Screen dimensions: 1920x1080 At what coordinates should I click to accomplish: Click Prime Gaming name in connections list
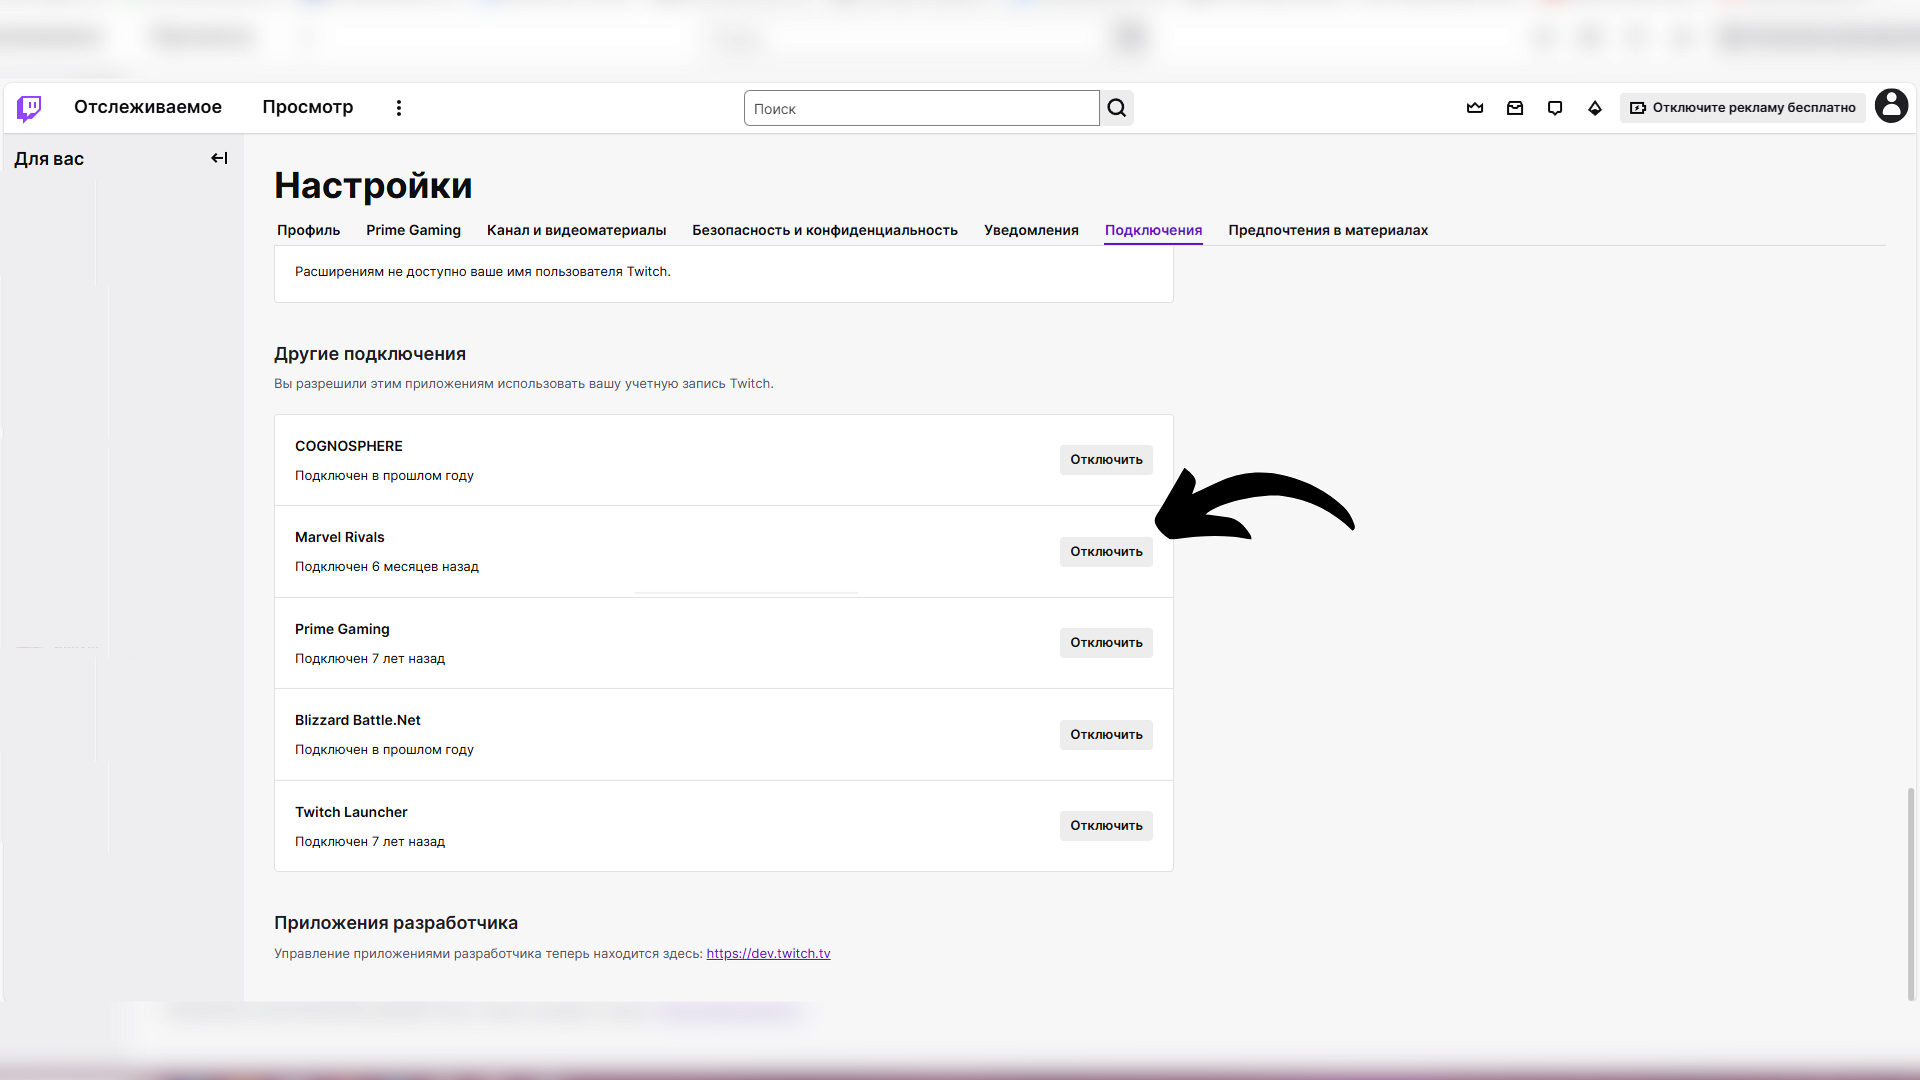point(342,629)
